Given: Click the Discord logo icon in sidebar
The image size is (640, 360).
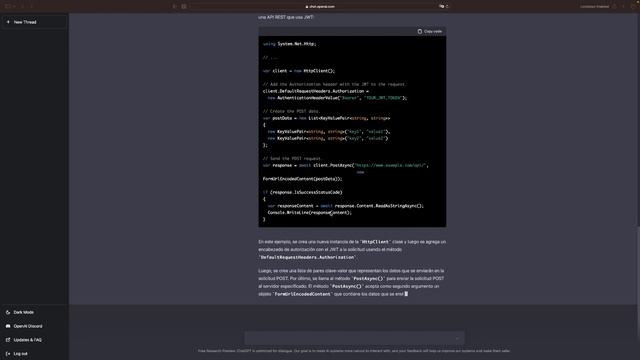Looking at the screenshot, I should (x=8, y=326).
